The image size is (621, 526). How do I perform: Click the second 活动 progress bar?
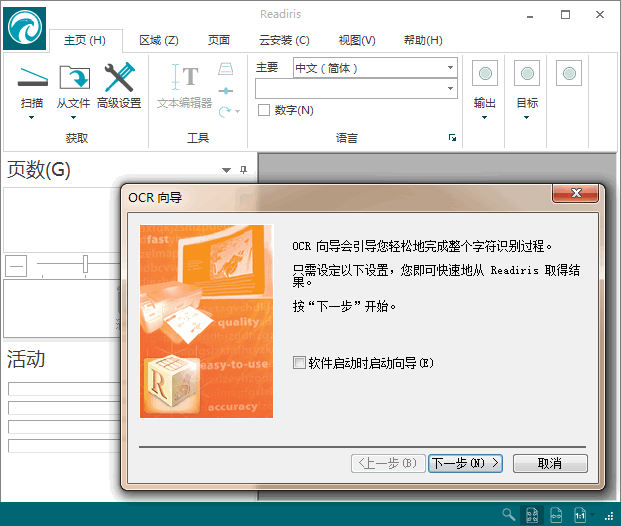coord(64,408)
